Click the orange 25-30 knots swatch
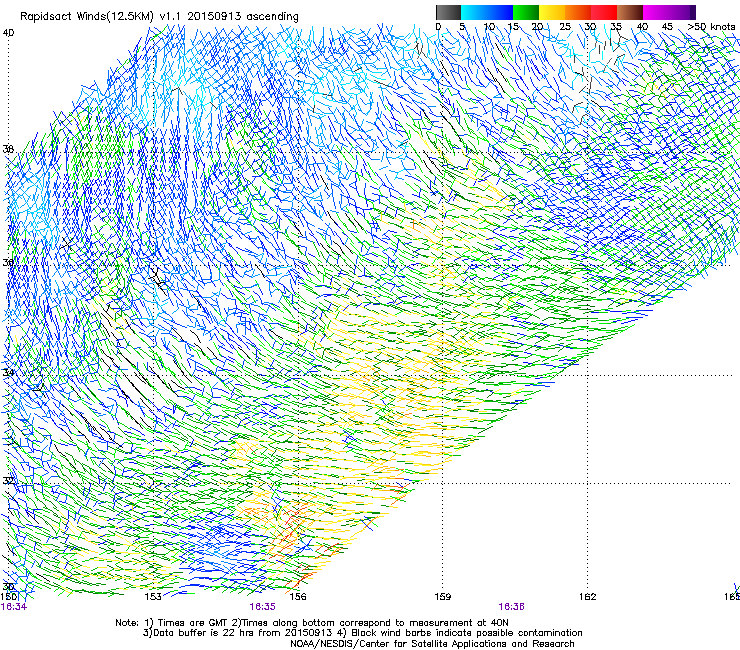The width and height of the screenshot is (740, 650). [578, 12]
